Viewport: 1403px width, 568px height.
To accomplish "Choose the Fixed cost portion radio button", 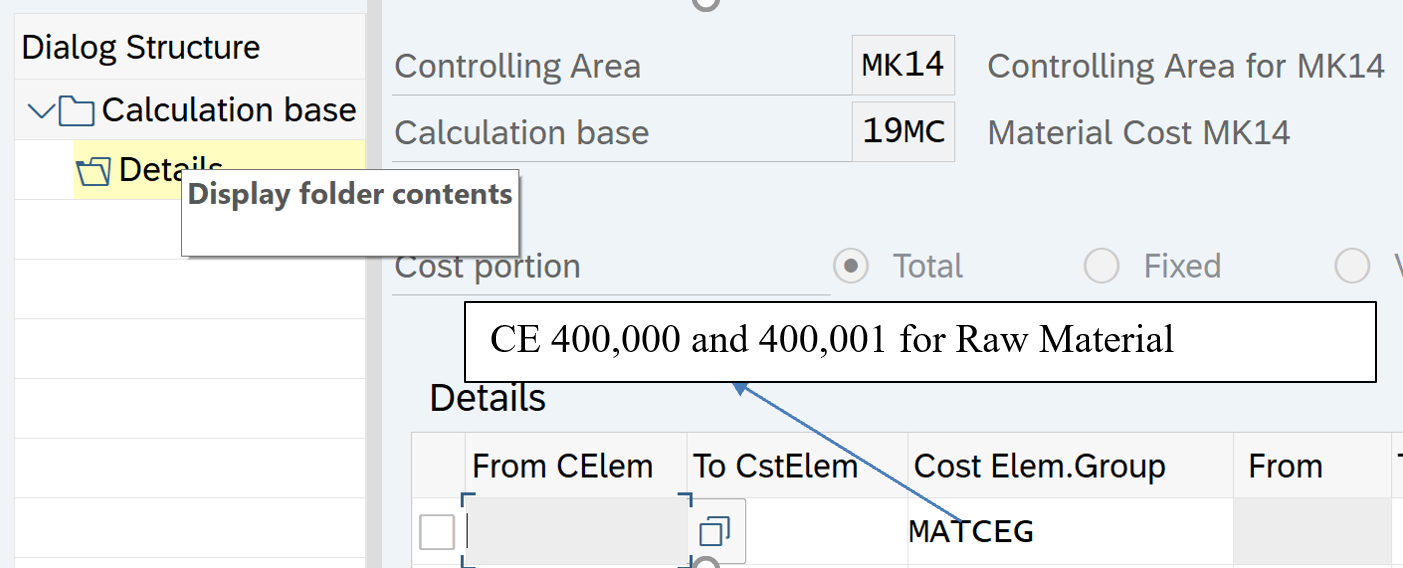I will [1101, 266].
